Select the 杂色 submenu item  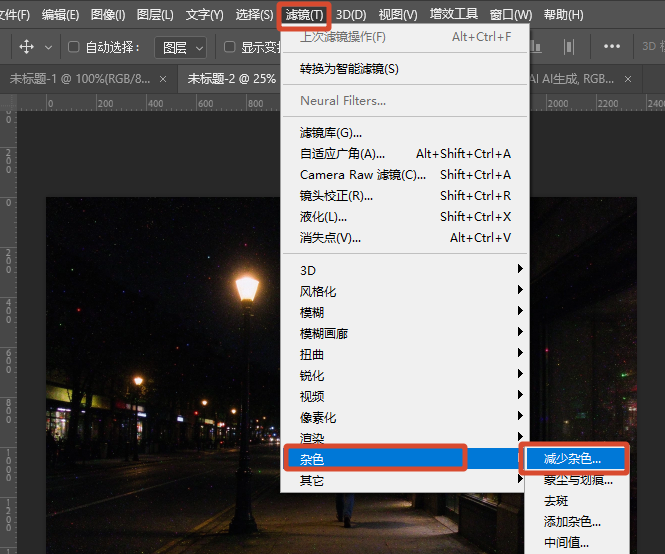405,459
